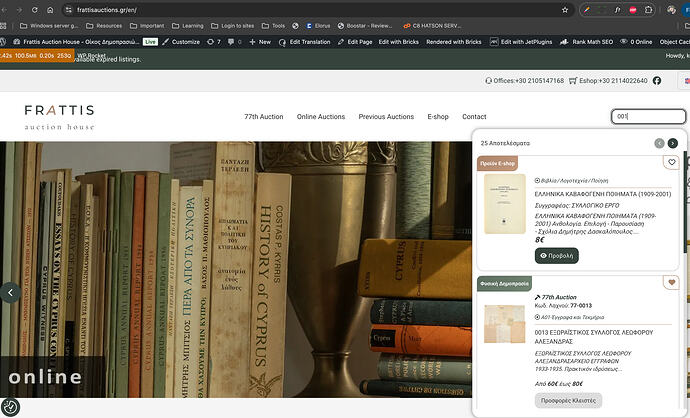Screen dimensions: 690x418
Task: Click the Frattis auction house logo
Action: tap(60, 116)
